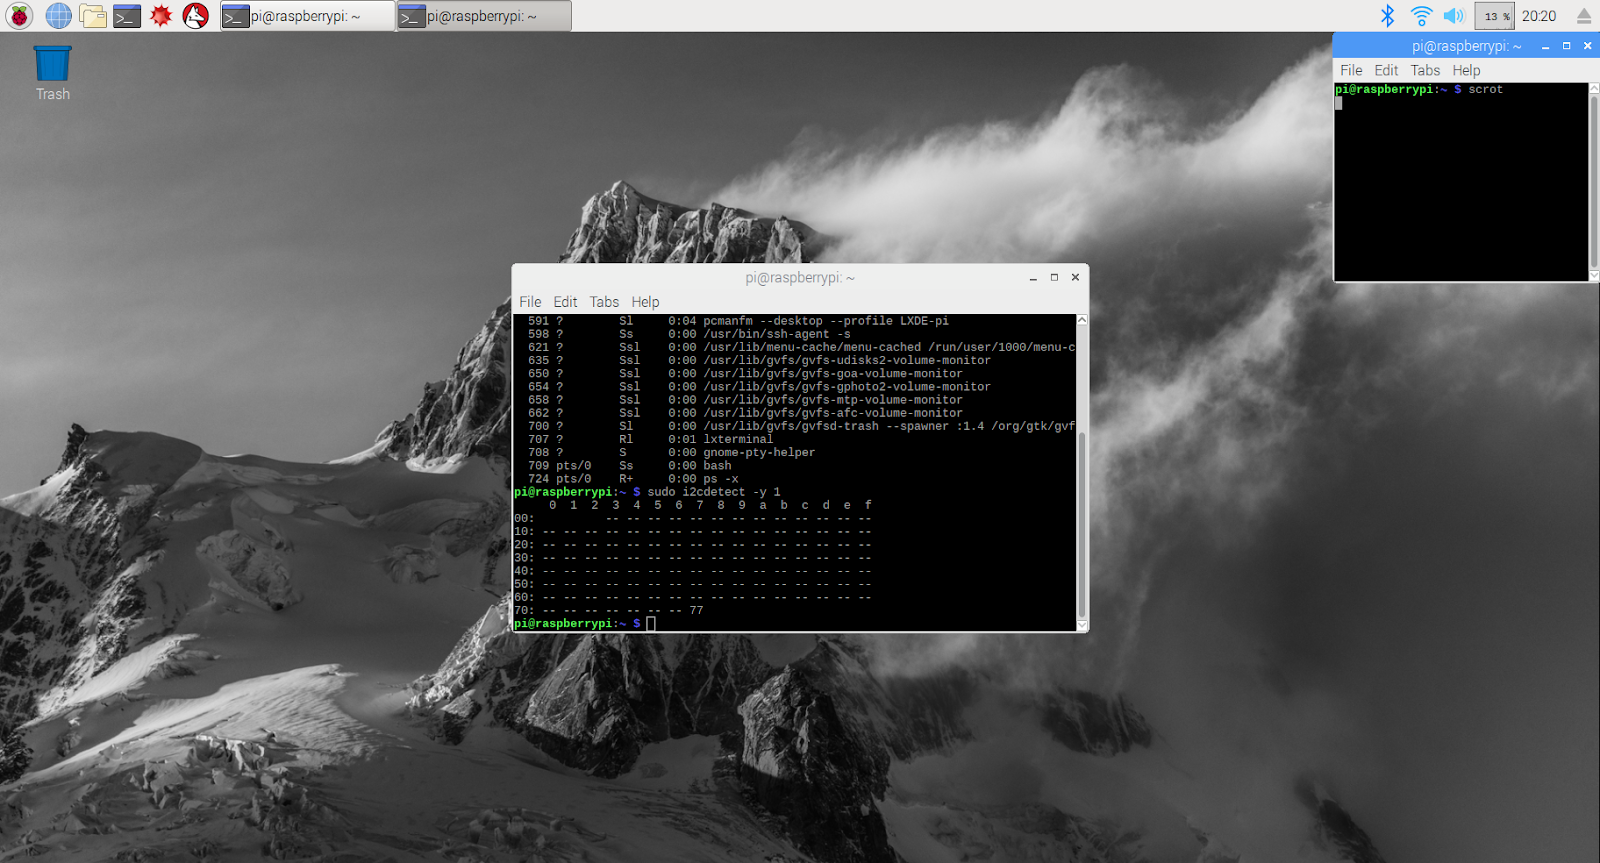
Task: Open Help menu in top-right terminal
Action: click(1466, 70)
